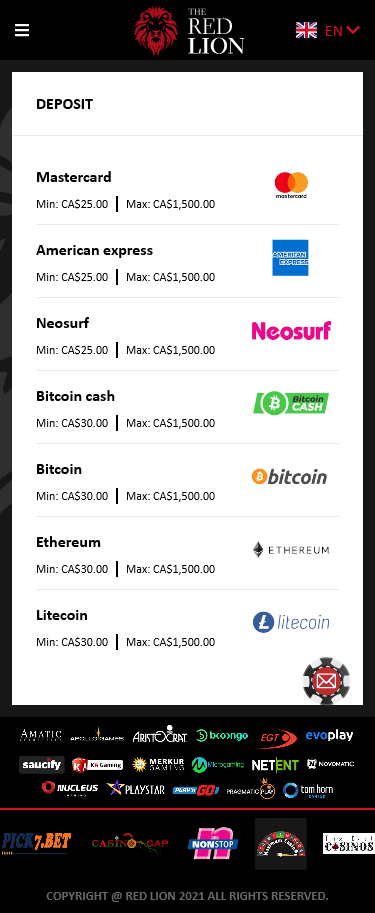Select the Ethereum logo
The image size is (375, 913).
(x=291, y=550)
